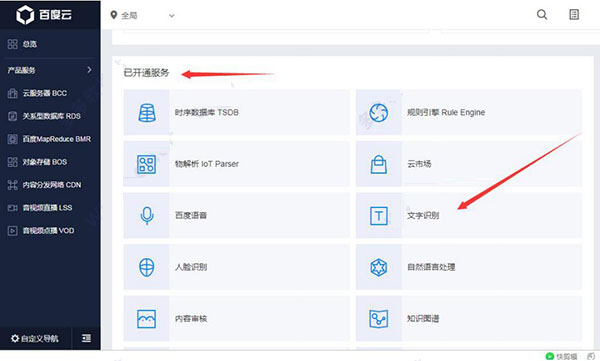Open 自定义导航 settings
This screenshot has width=600, height=361.
click(35, 338)
